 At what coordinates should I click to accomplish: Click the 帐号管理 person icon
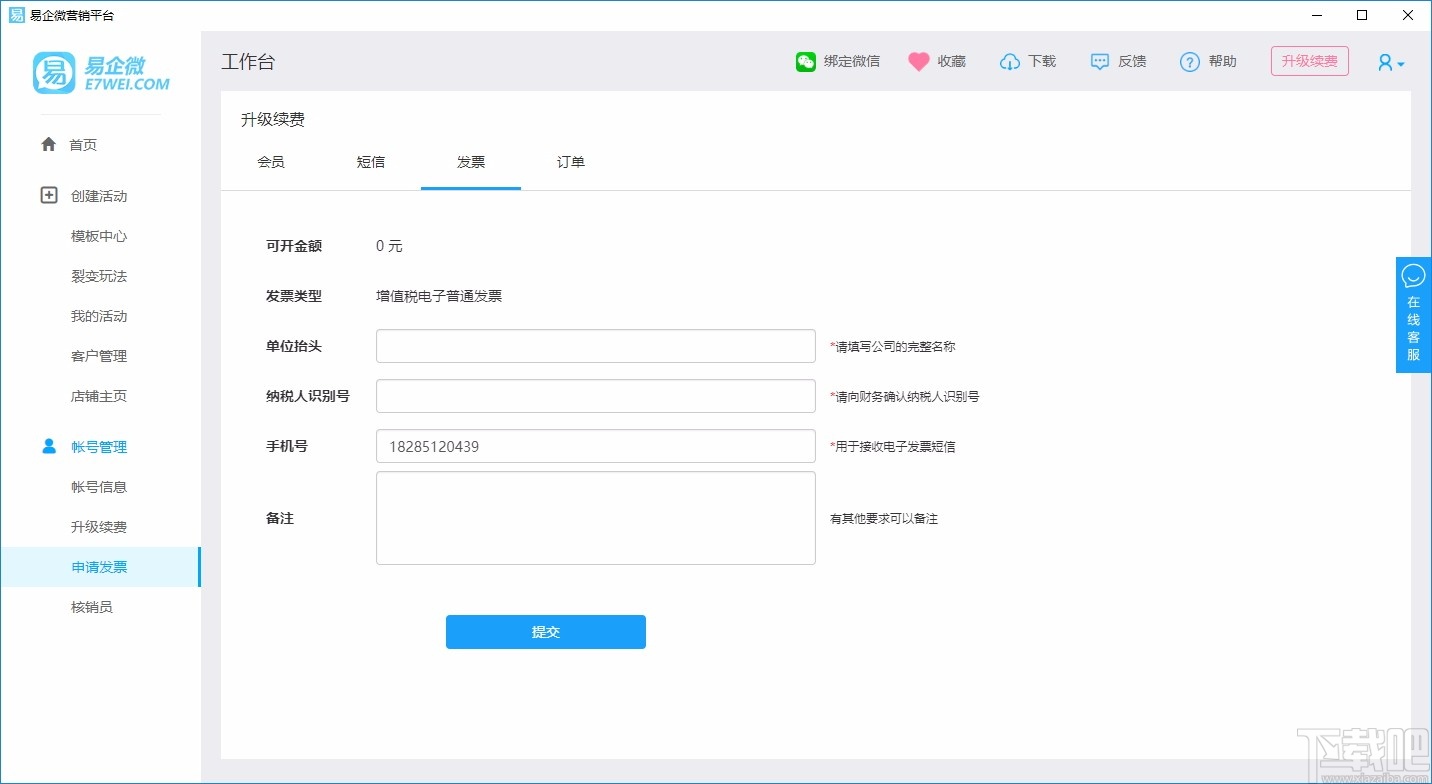[x=48, y=446]
